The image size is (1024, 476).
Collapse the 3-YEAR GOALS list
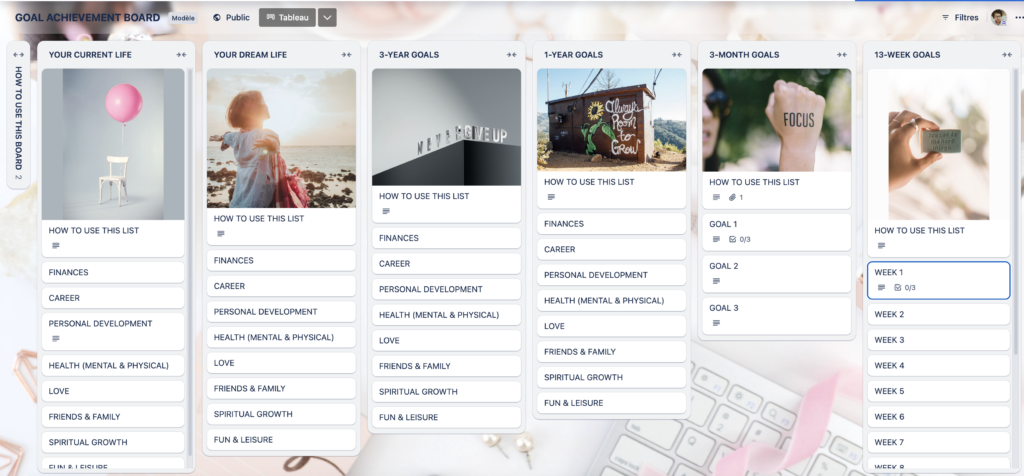511,55
